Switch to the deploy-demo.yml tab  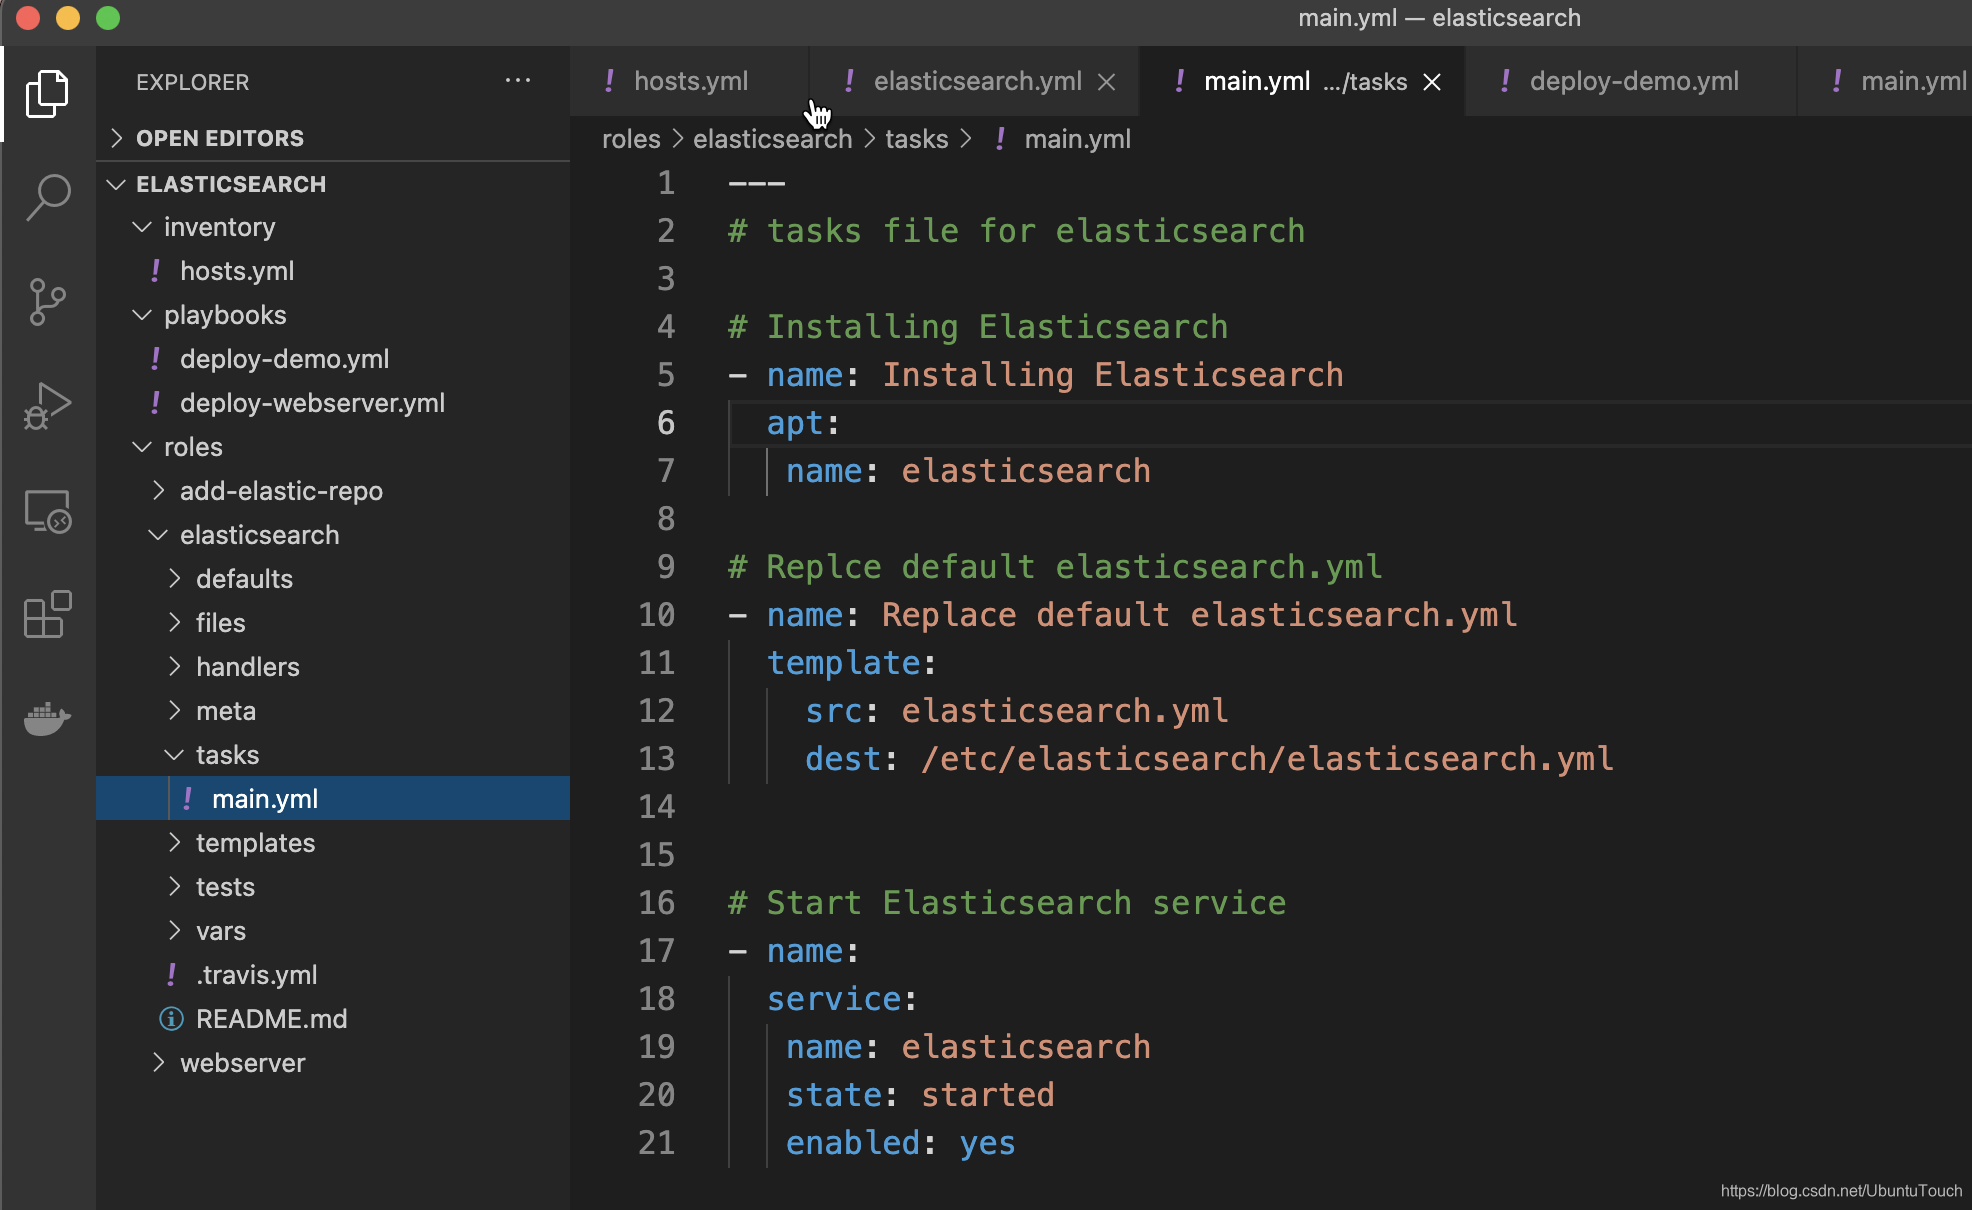pos(1633,81)
